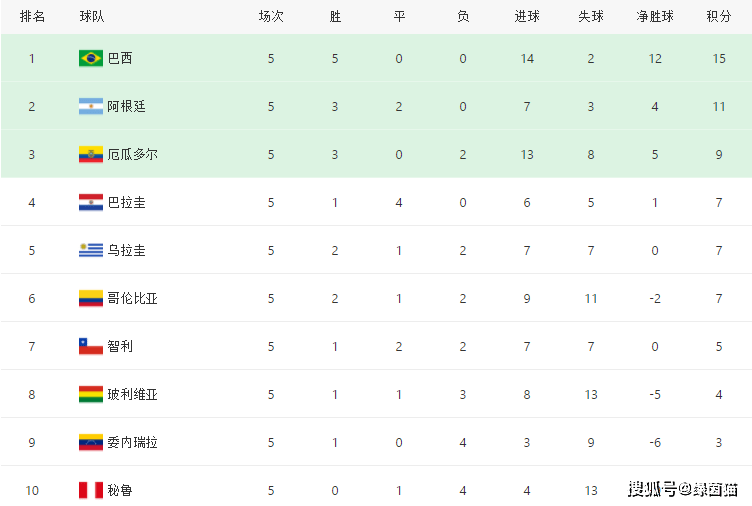This screenshot has height=506, width=752.
Task: Click the Argentina flag icon
Action: [91, 106]
